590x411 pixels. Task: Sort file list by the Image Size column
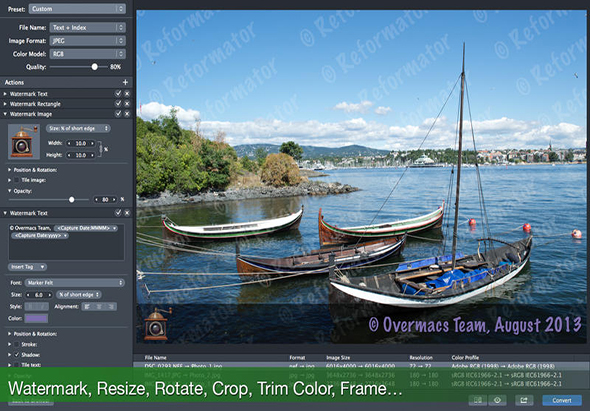tap(338, 358)
